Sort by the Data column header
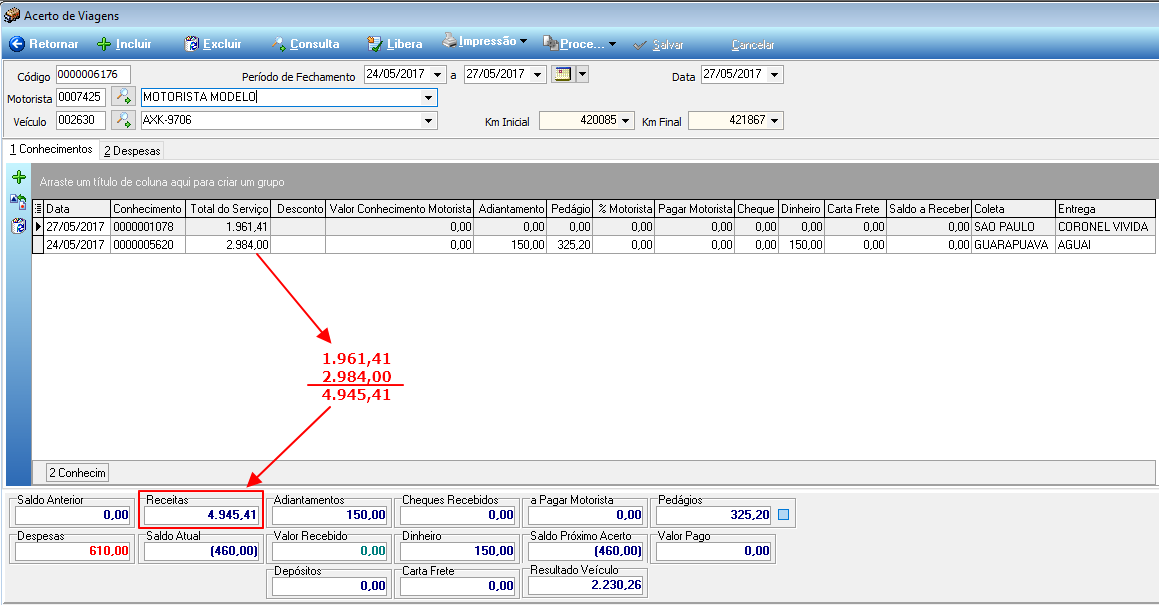 (x=77, y=209)
